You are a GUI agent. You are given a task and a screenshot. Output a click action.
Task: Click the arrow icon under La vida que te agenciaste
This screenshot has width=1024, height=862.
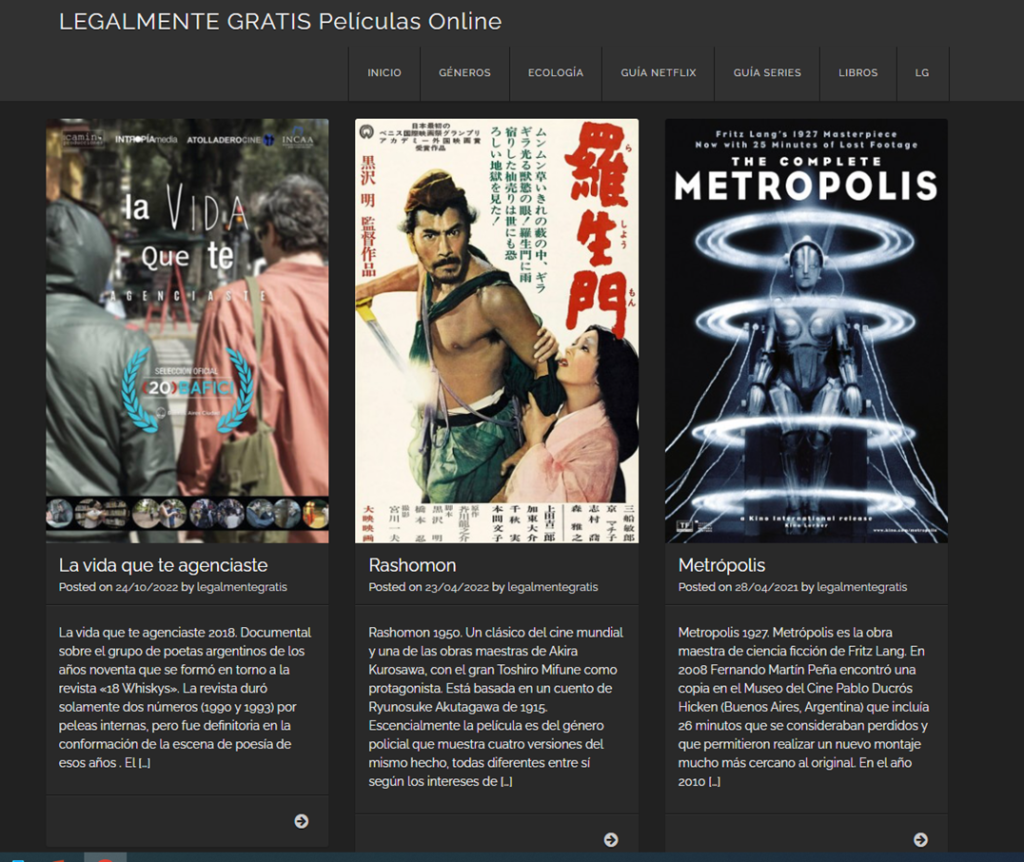301,821
